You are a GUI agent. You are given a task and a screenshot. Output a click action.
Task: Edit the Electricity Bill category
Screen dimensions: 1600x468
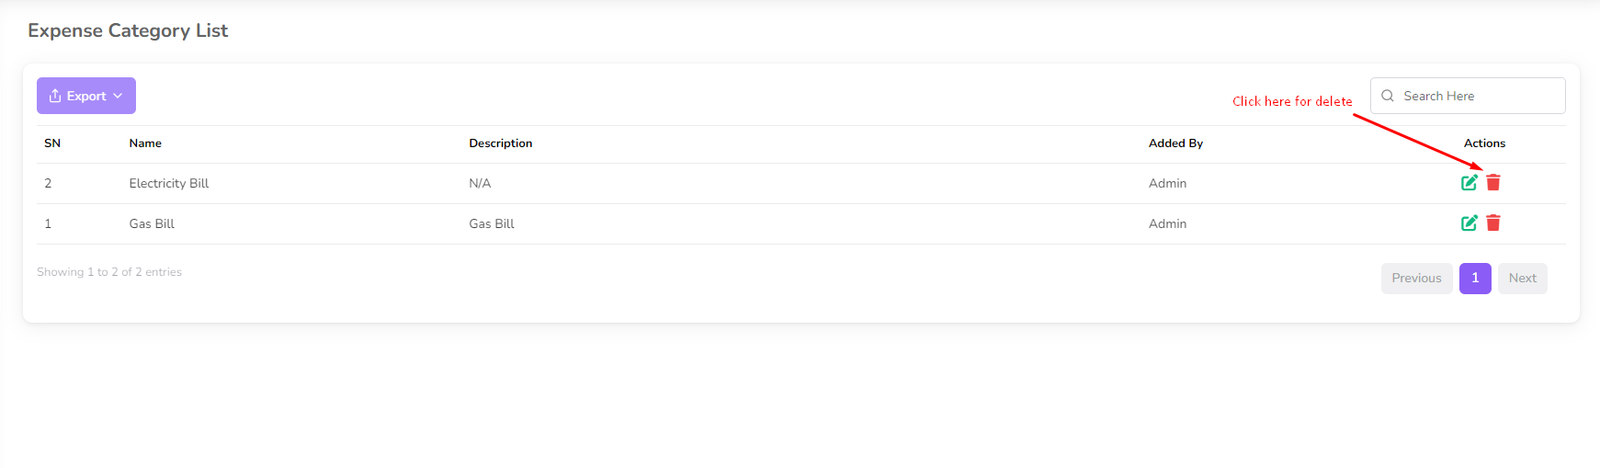[x=1469, y=183]
